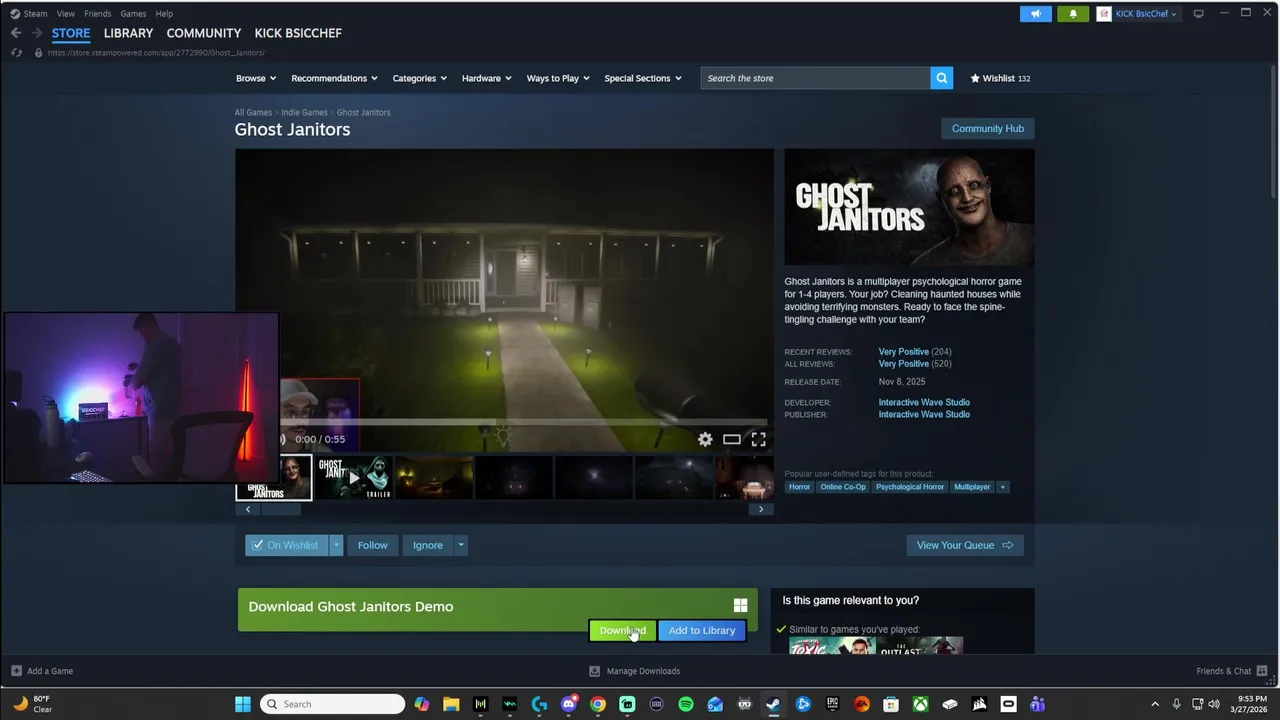Open the Wishlist 132 link

1000,78
